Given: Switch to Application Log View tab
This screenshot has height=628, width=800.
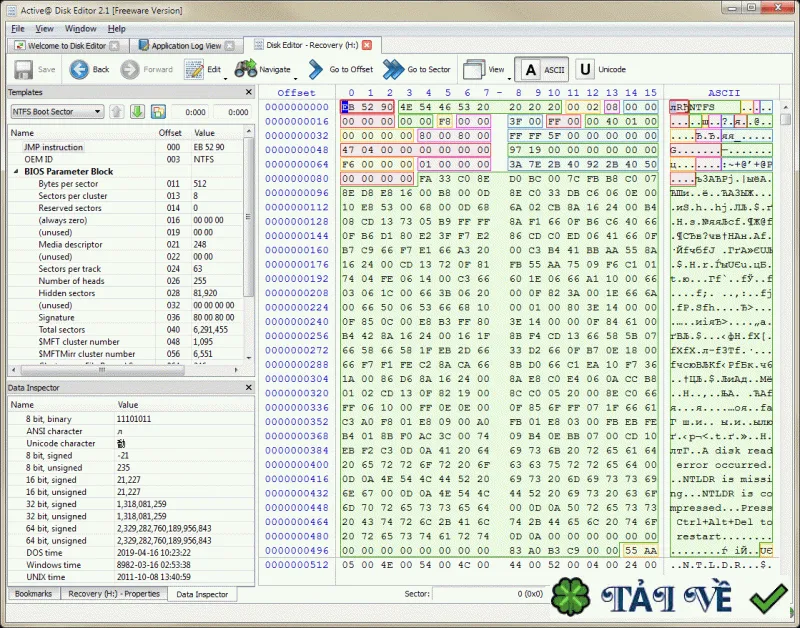Looking at the screenshot, I should pos(186,45).
